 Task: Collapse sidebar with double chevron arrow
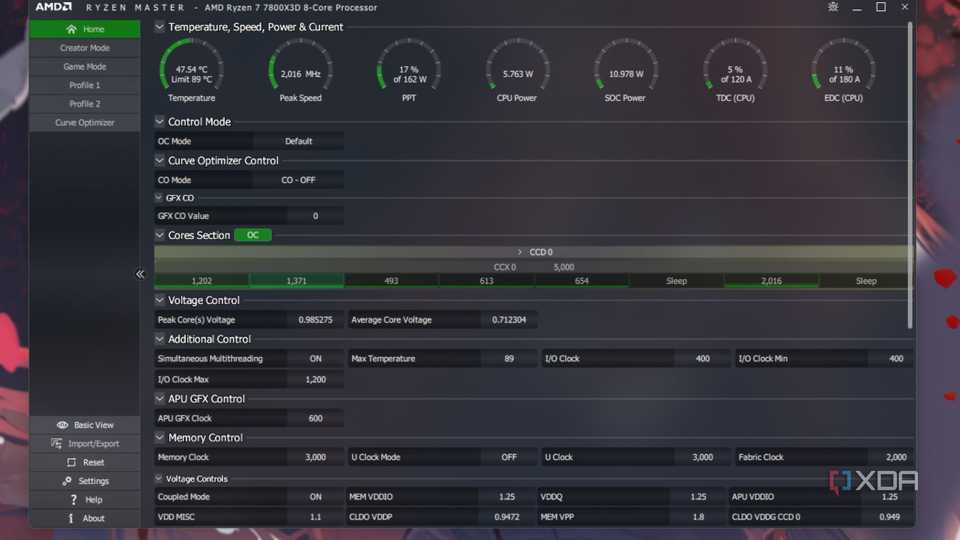pyautogui.click(x=140, y=274)
